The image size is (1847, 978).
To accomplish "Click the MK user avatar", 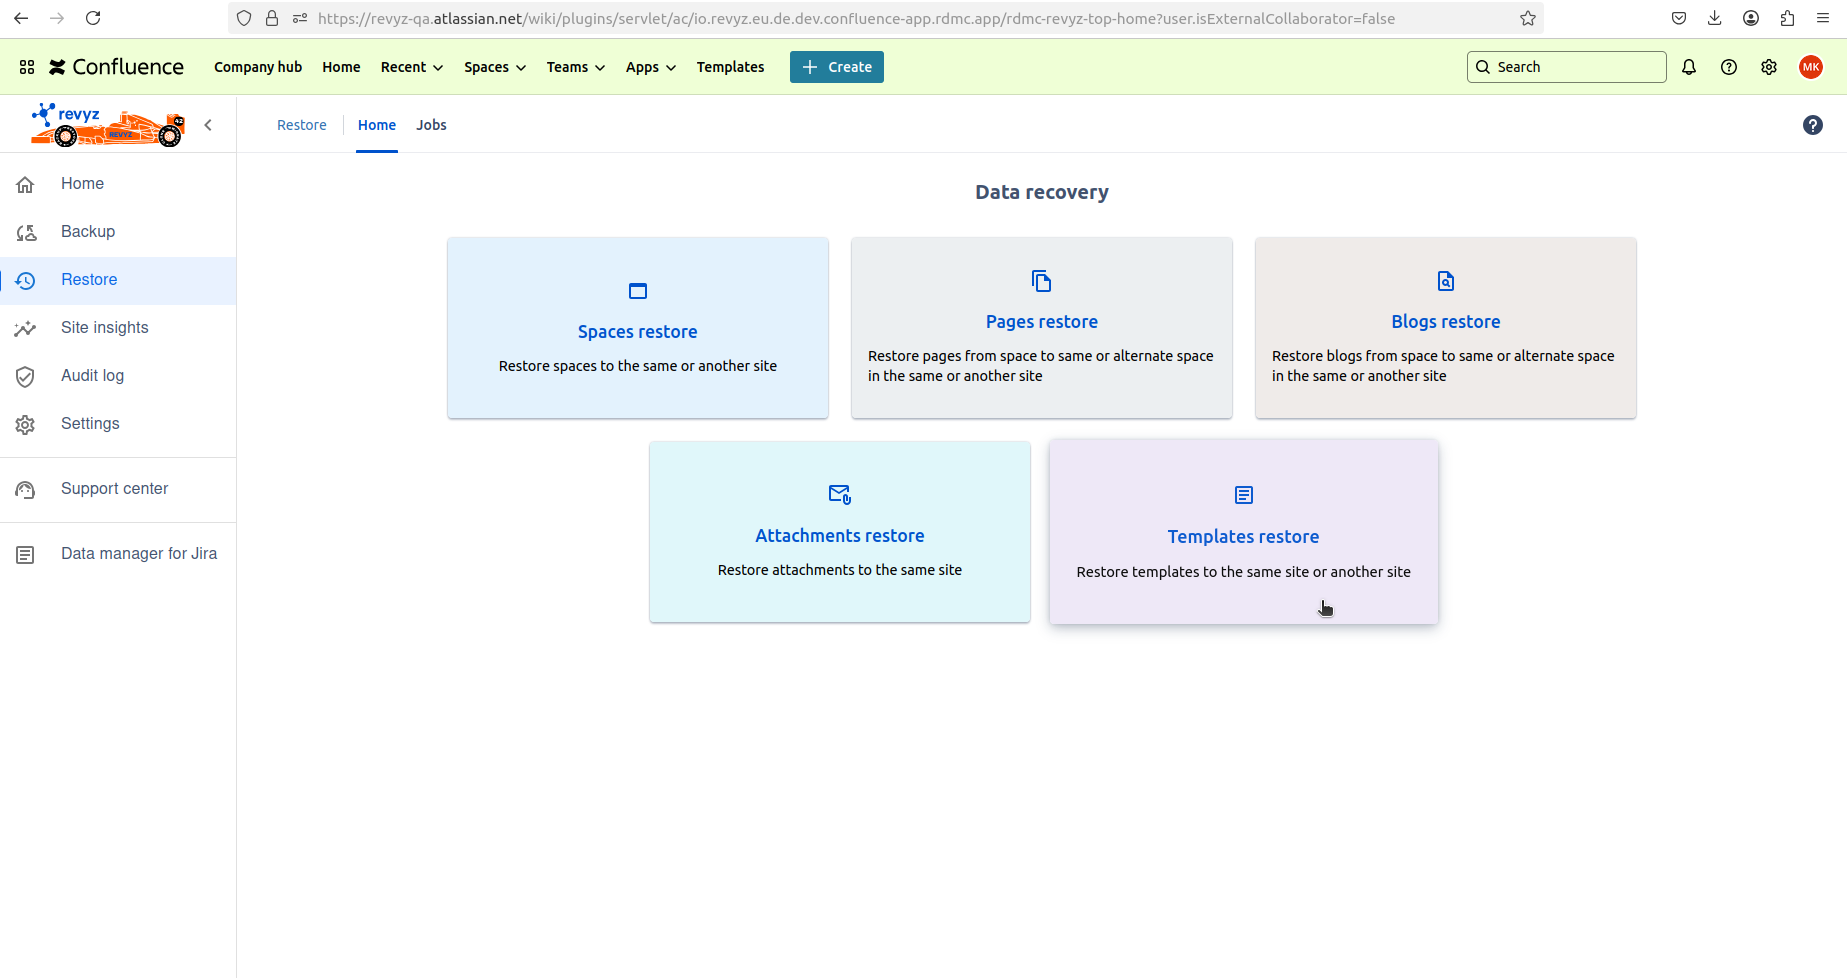I will tap(1810, 67).
